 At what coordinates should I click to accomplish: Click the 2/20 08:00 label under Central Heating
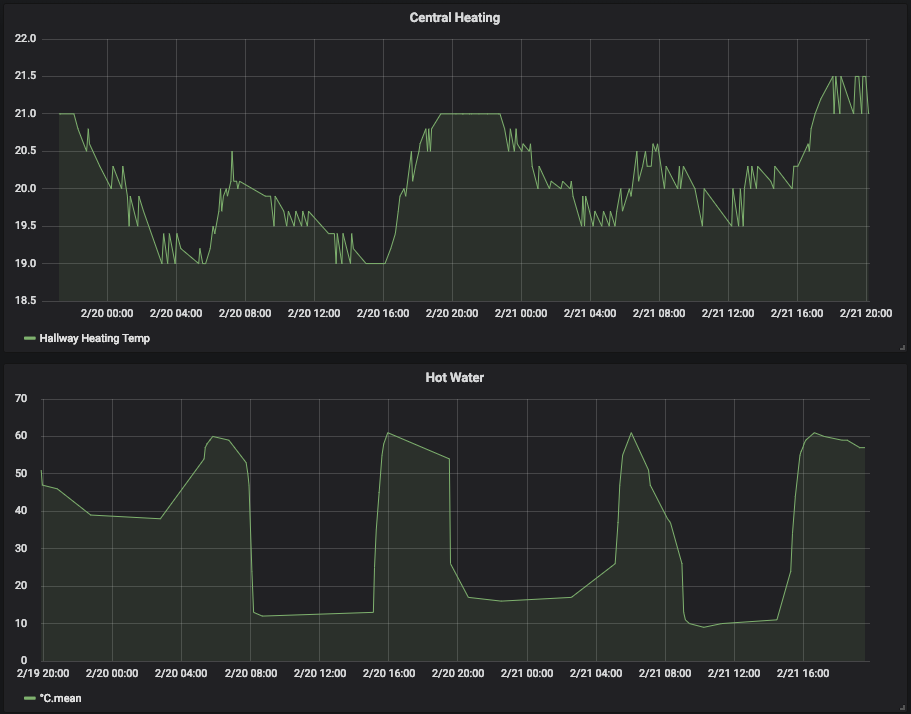(245, 313)
